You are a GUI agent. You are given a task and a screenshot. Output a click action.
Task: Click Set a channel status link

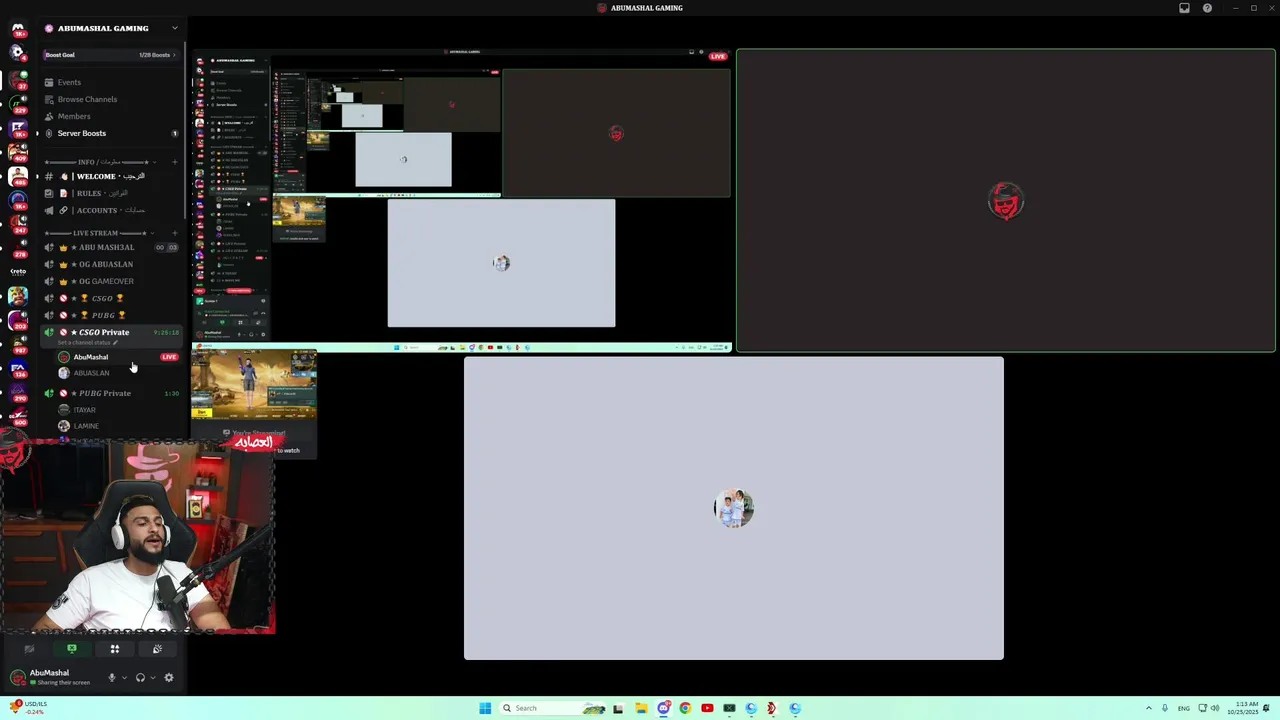click(88, 342)
